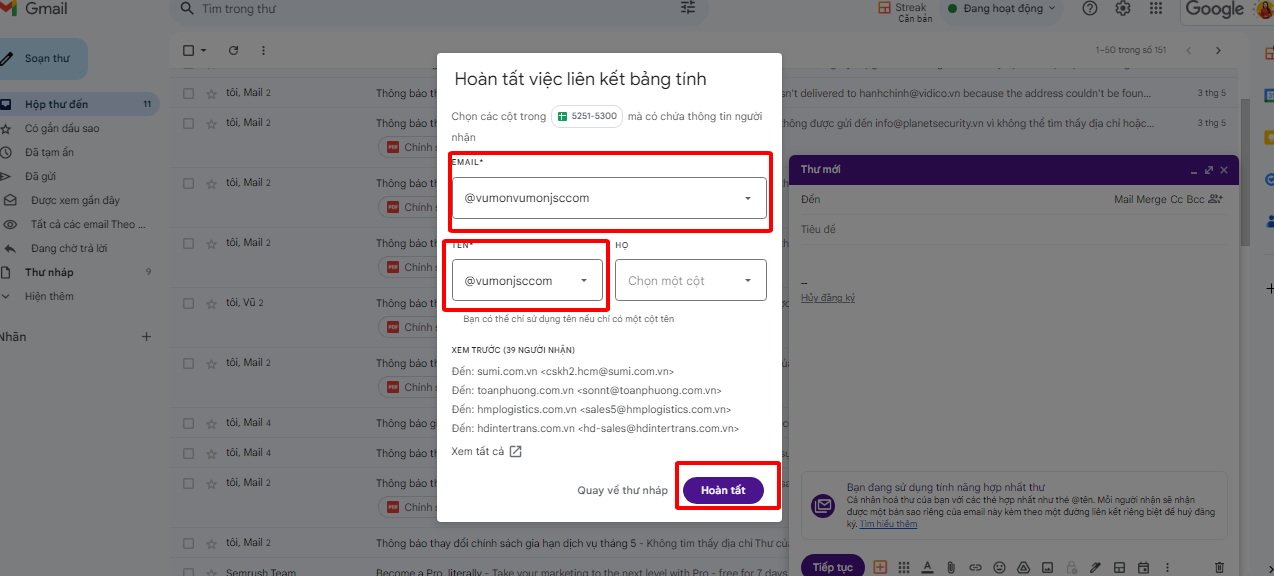Screen dimensions: 1274x576
Task: Click the 5251-5300 spreadsheet chip
Action: (587, 116)
